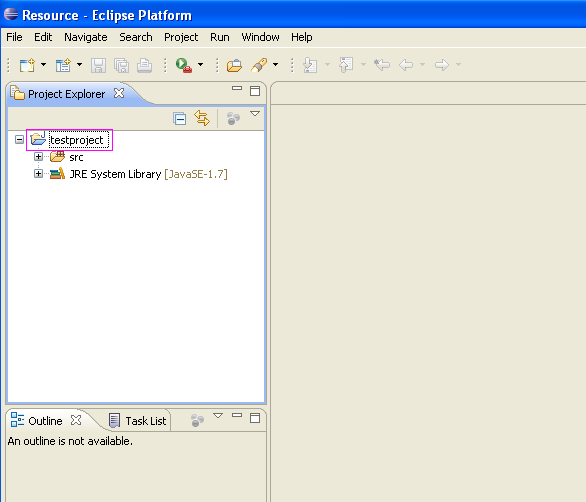Expand the JRE System Library node
586x502 pixels.
pos(38,173)
